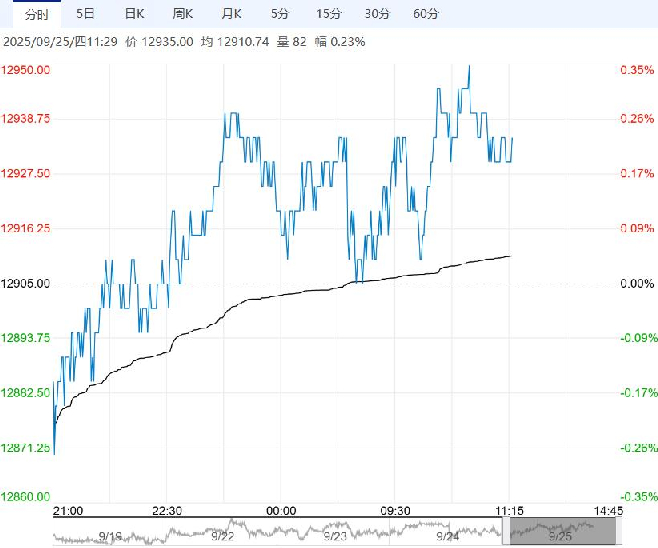Click the 22:30 time axis label
Image resolution: width=658 pixels, height=548 pixels.
pos(167,511)
